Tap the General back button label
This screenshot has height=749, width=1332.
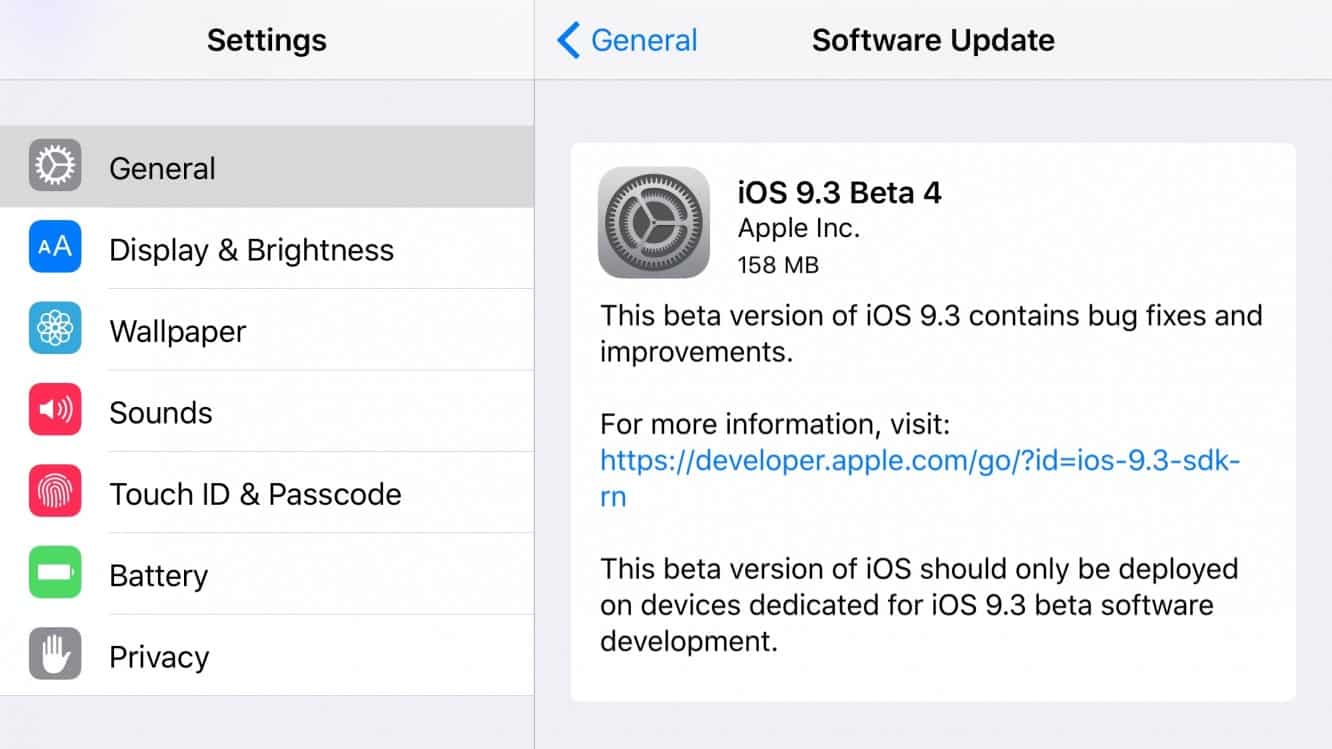click(x=644, y=41)
